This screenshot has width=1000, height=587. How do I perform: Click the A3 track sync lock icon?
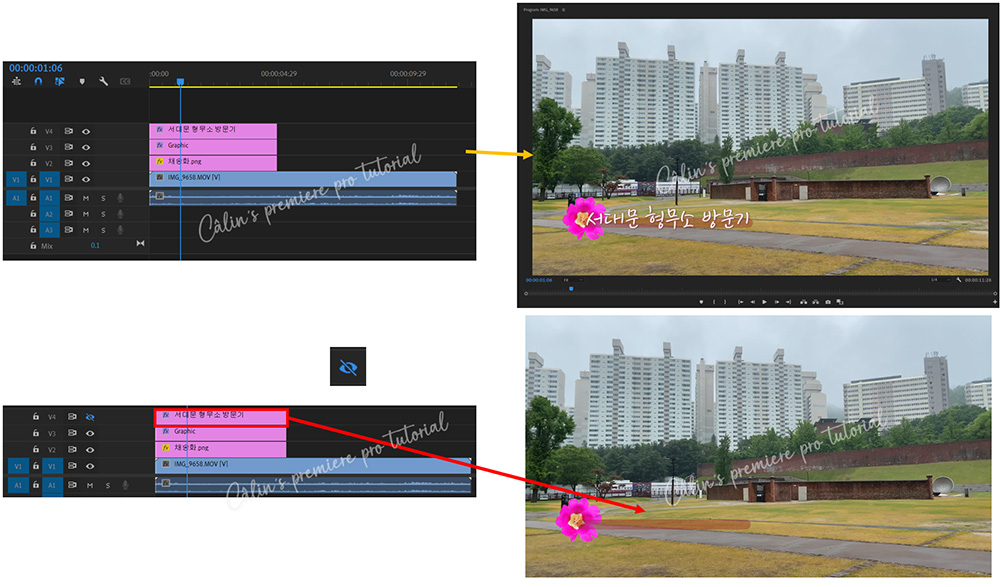tap(68, 230)
